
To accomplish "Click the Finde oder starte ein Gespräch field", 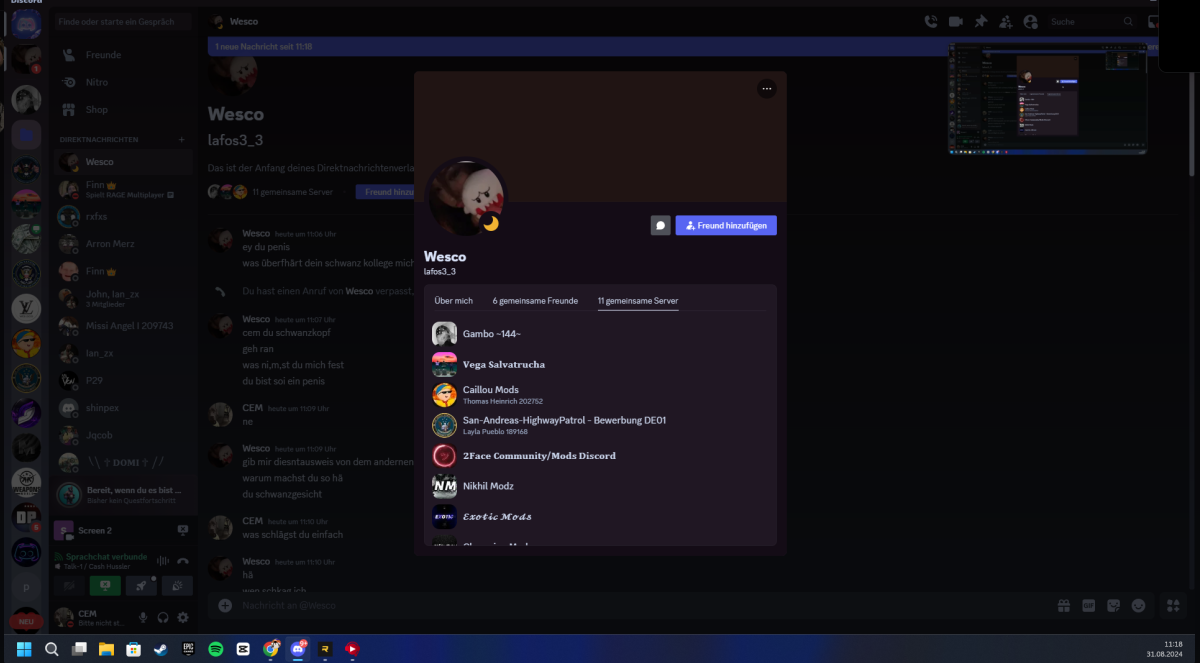I will (x=124, y=21).
